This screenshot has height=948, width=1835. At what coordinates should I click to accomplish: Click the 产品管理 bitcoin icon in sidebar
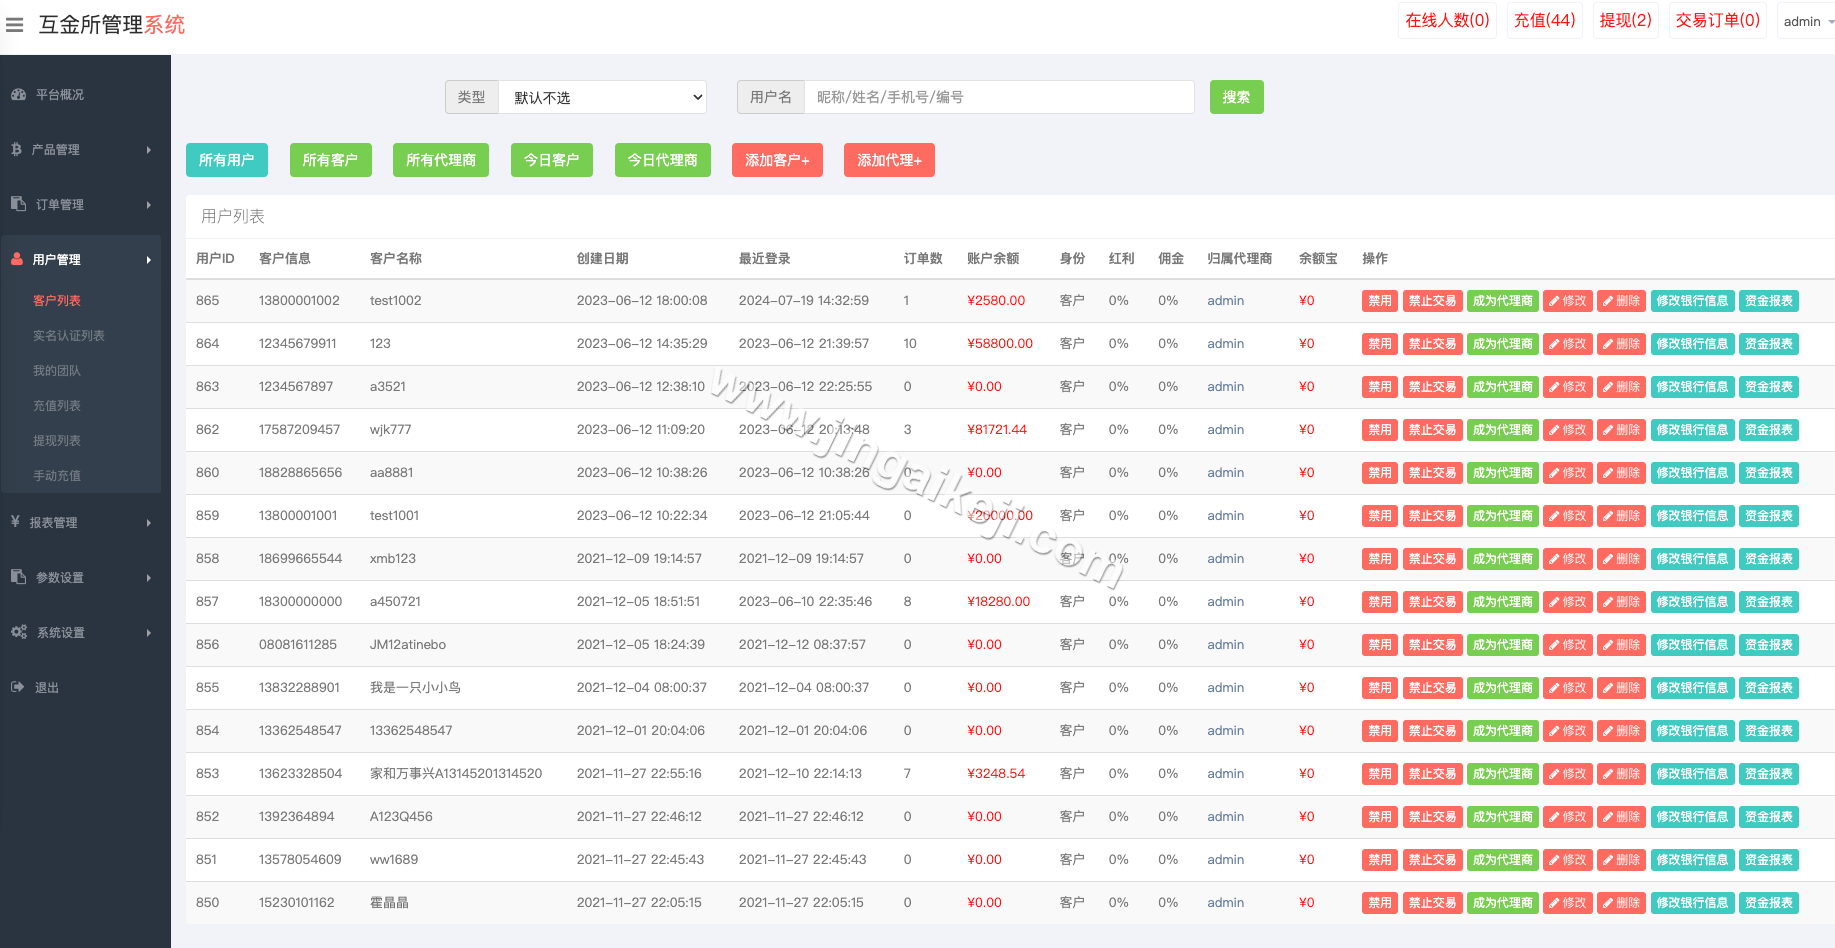click(16, 149)
